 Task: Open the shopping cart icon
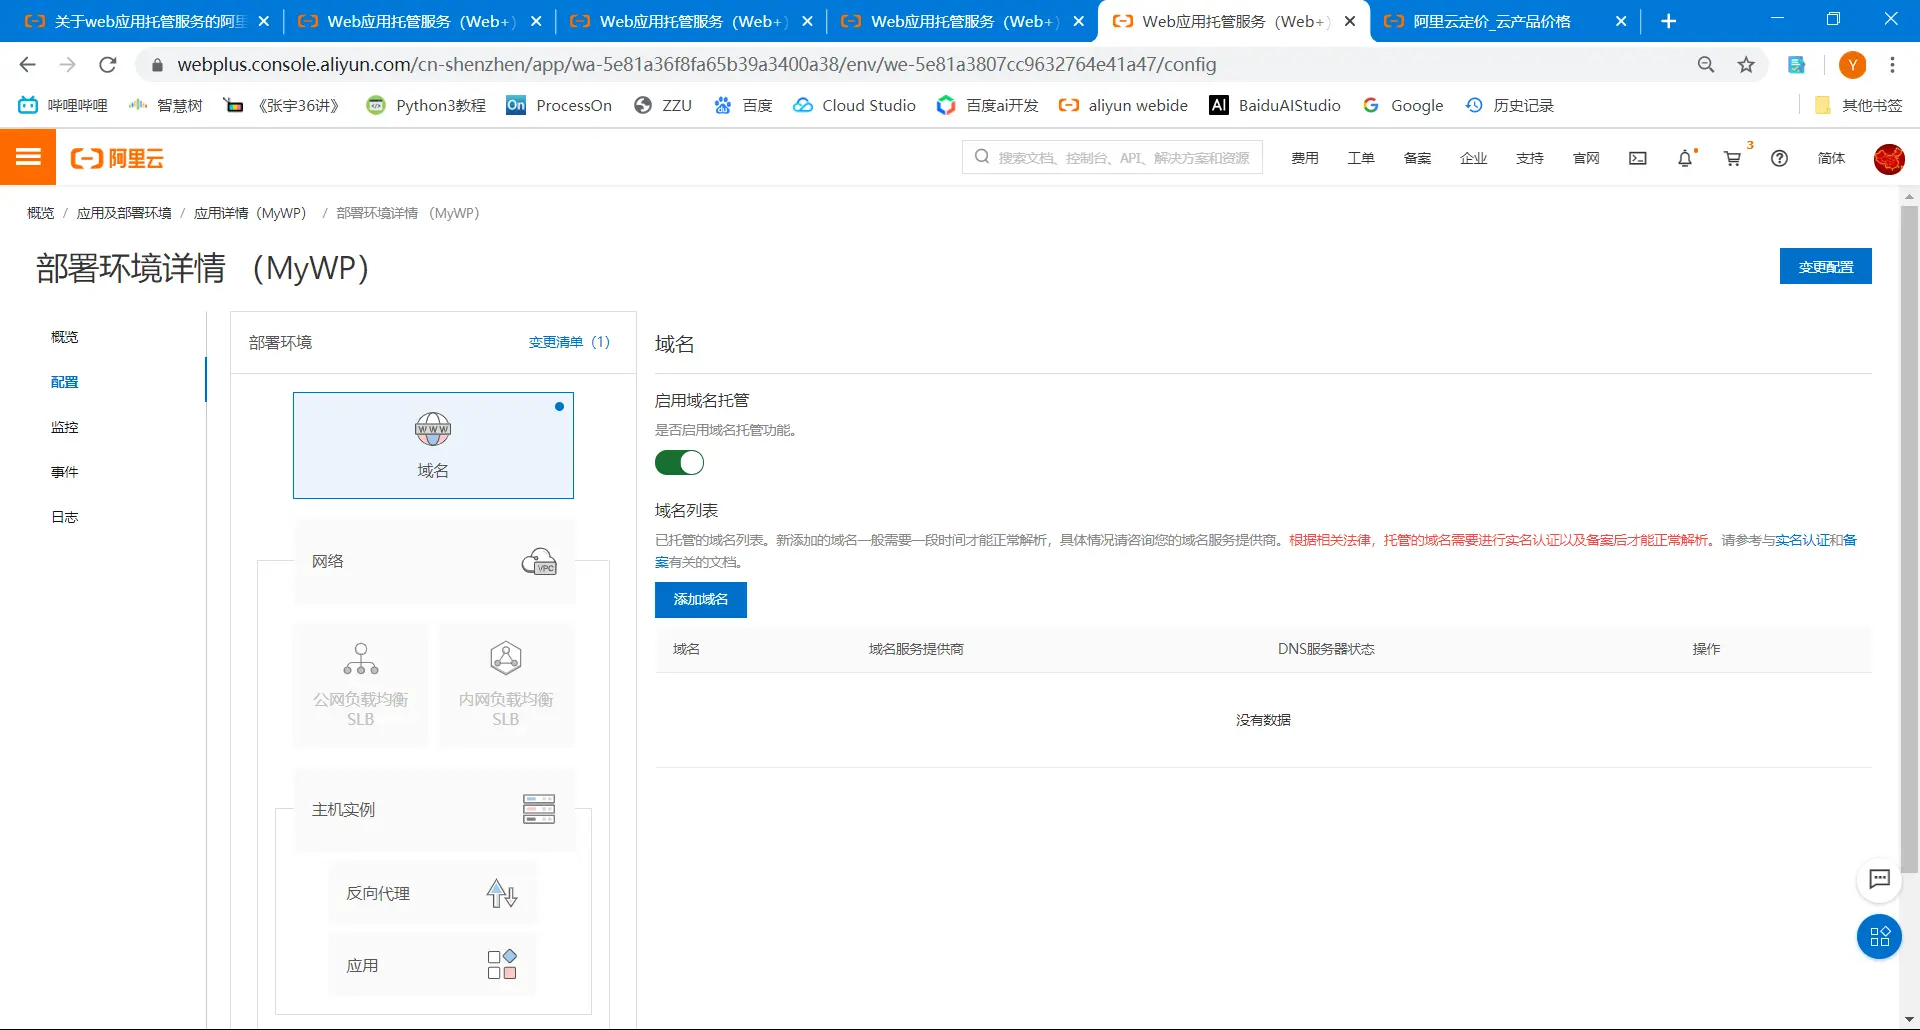1733,158
